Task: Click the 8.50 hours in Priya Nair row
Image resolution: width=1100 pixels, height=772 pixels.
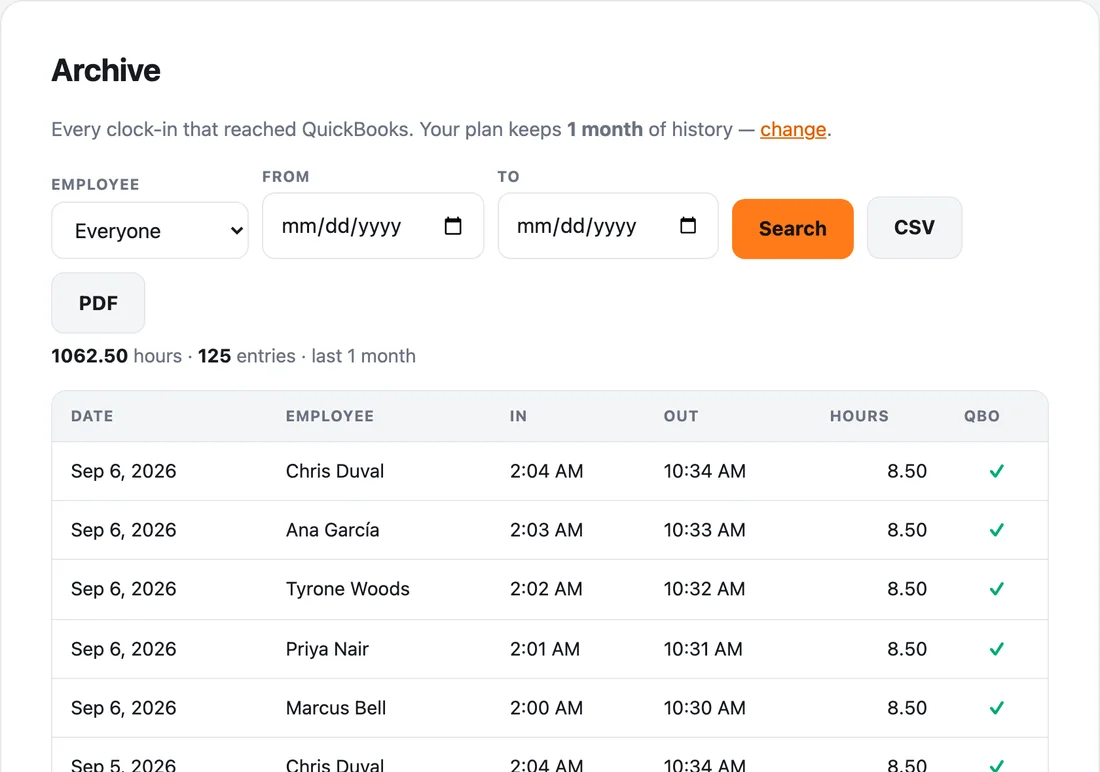Action: 907,649
